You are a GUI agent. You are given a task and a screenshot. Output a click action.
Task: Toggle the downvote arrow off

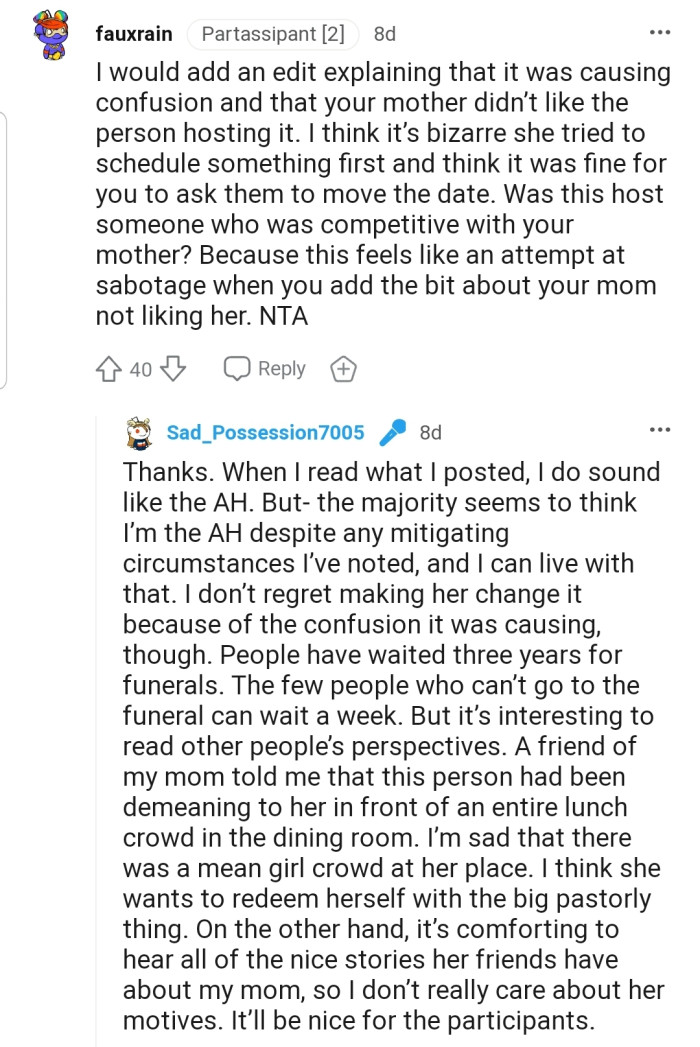(x=172, y=368)
